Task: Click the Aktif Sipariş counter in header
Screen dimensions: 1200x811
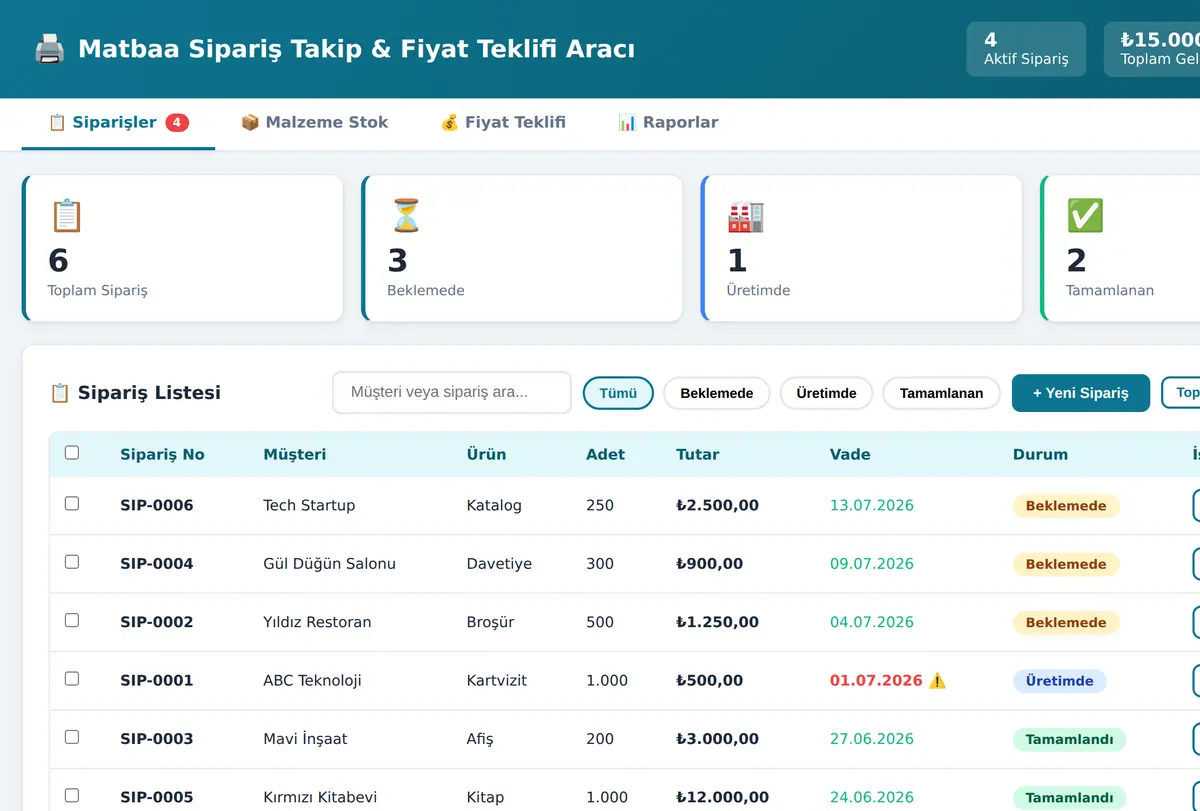Action: 1026,49
